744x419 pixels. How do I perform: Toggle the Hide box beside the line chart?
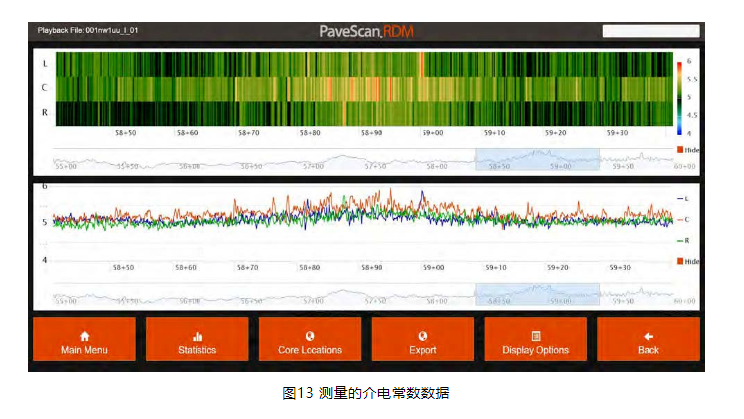[681, 261]
